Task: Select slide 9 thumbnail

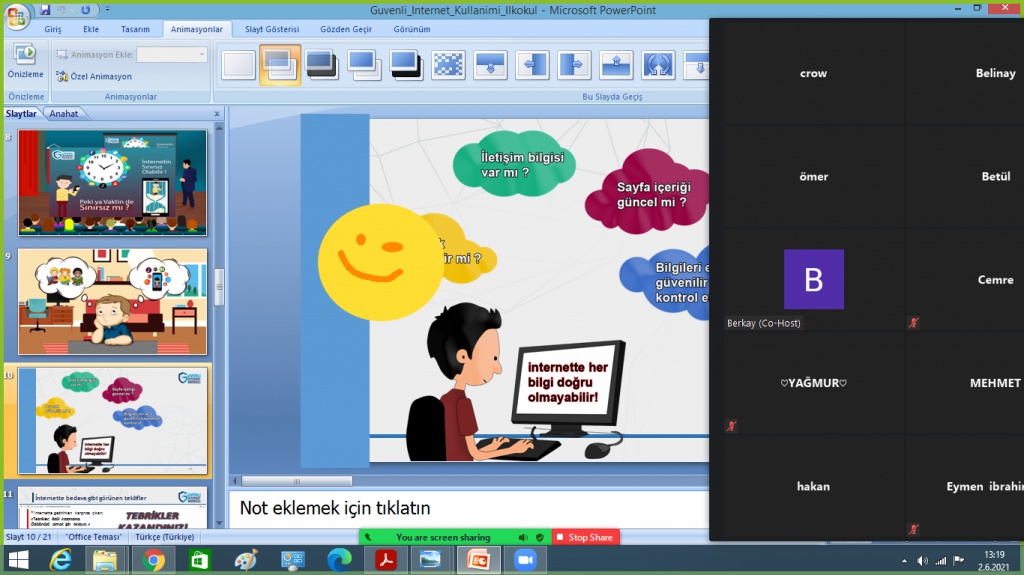Action: tap(112, 302)
